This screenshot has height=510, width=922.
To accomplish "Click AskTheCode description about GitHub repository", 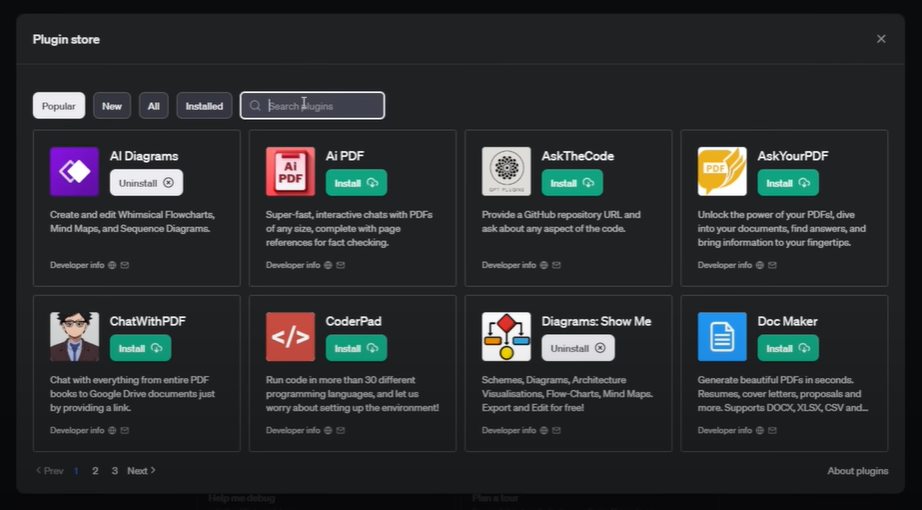I will (x=561, y=222).
